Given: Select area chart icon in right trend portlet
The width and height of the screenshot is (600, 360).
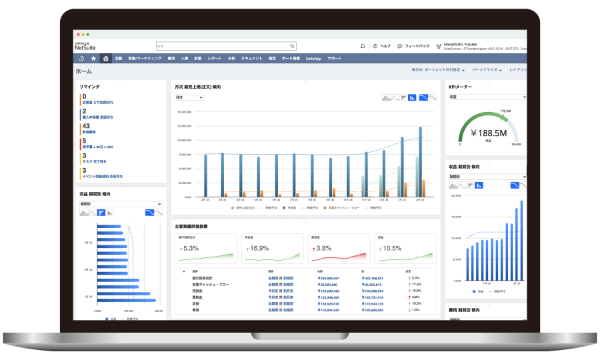Looking at the screenshot, I should click(x=453, y=186).
